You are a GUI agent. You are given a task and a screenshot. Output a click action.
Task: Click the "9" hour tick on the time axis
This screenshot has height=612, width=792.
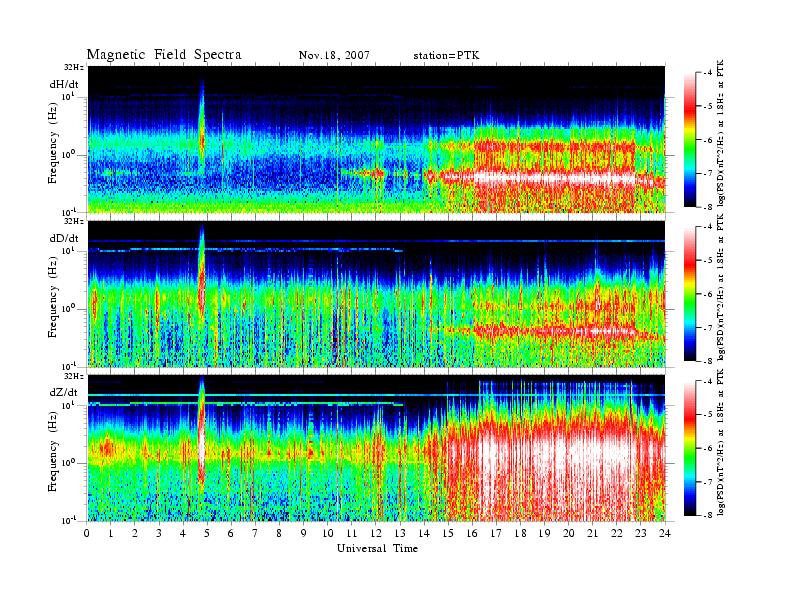click(x=304, y=533)
